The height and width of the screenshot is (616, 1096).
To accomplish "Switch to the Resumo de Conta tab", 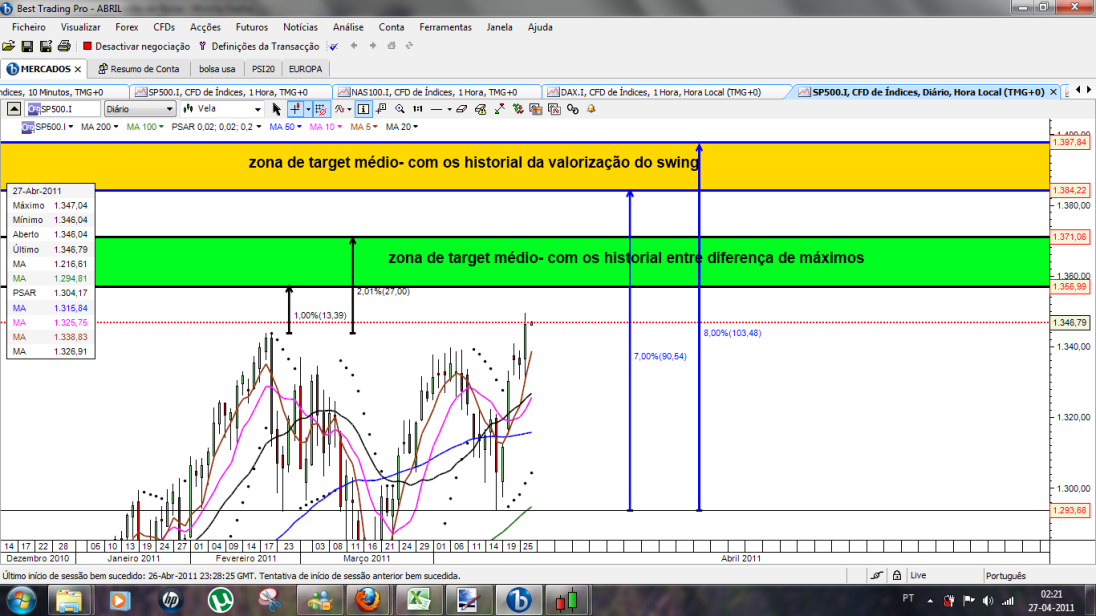I will [x=139, y=69].
